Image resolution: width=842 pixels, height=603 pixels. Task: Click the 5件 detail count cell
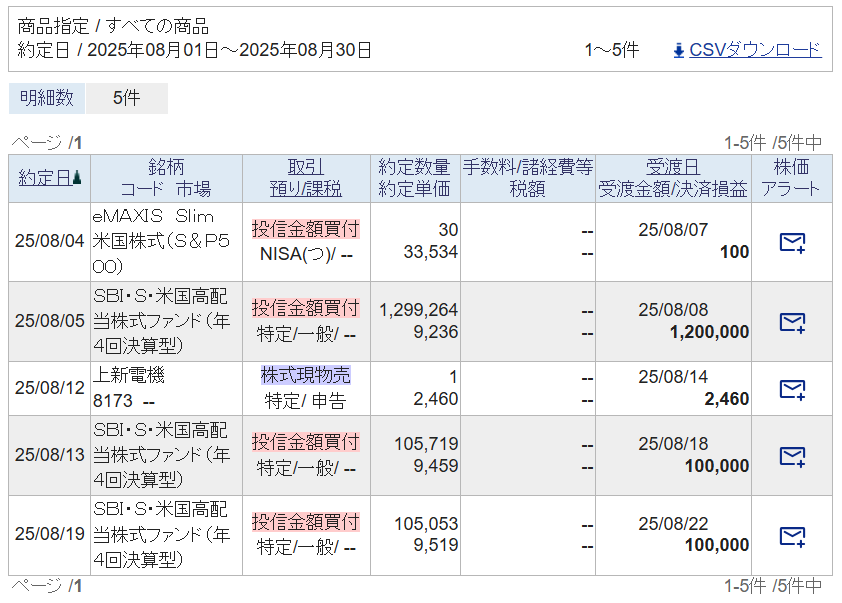(x=127, y=98)
